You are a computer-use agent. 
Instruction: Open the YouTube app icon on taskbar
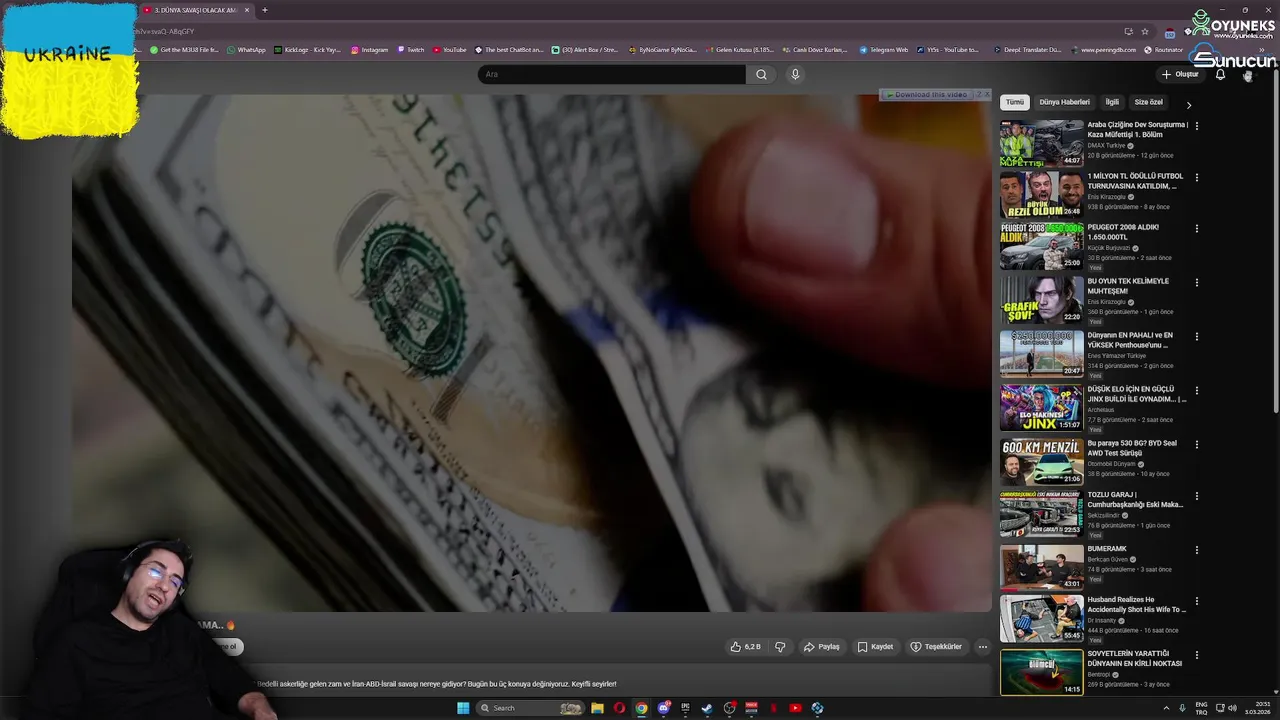[x=795, y=708]
